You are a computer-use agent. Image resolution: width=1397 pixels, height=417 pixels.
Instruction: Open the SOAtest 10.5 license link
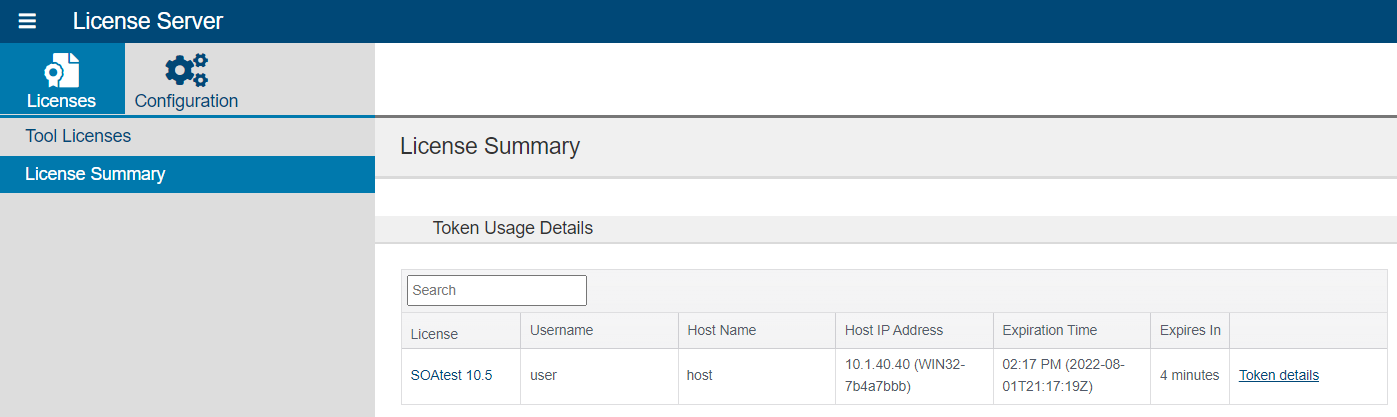pyautogui.click(x=451, y=376)
